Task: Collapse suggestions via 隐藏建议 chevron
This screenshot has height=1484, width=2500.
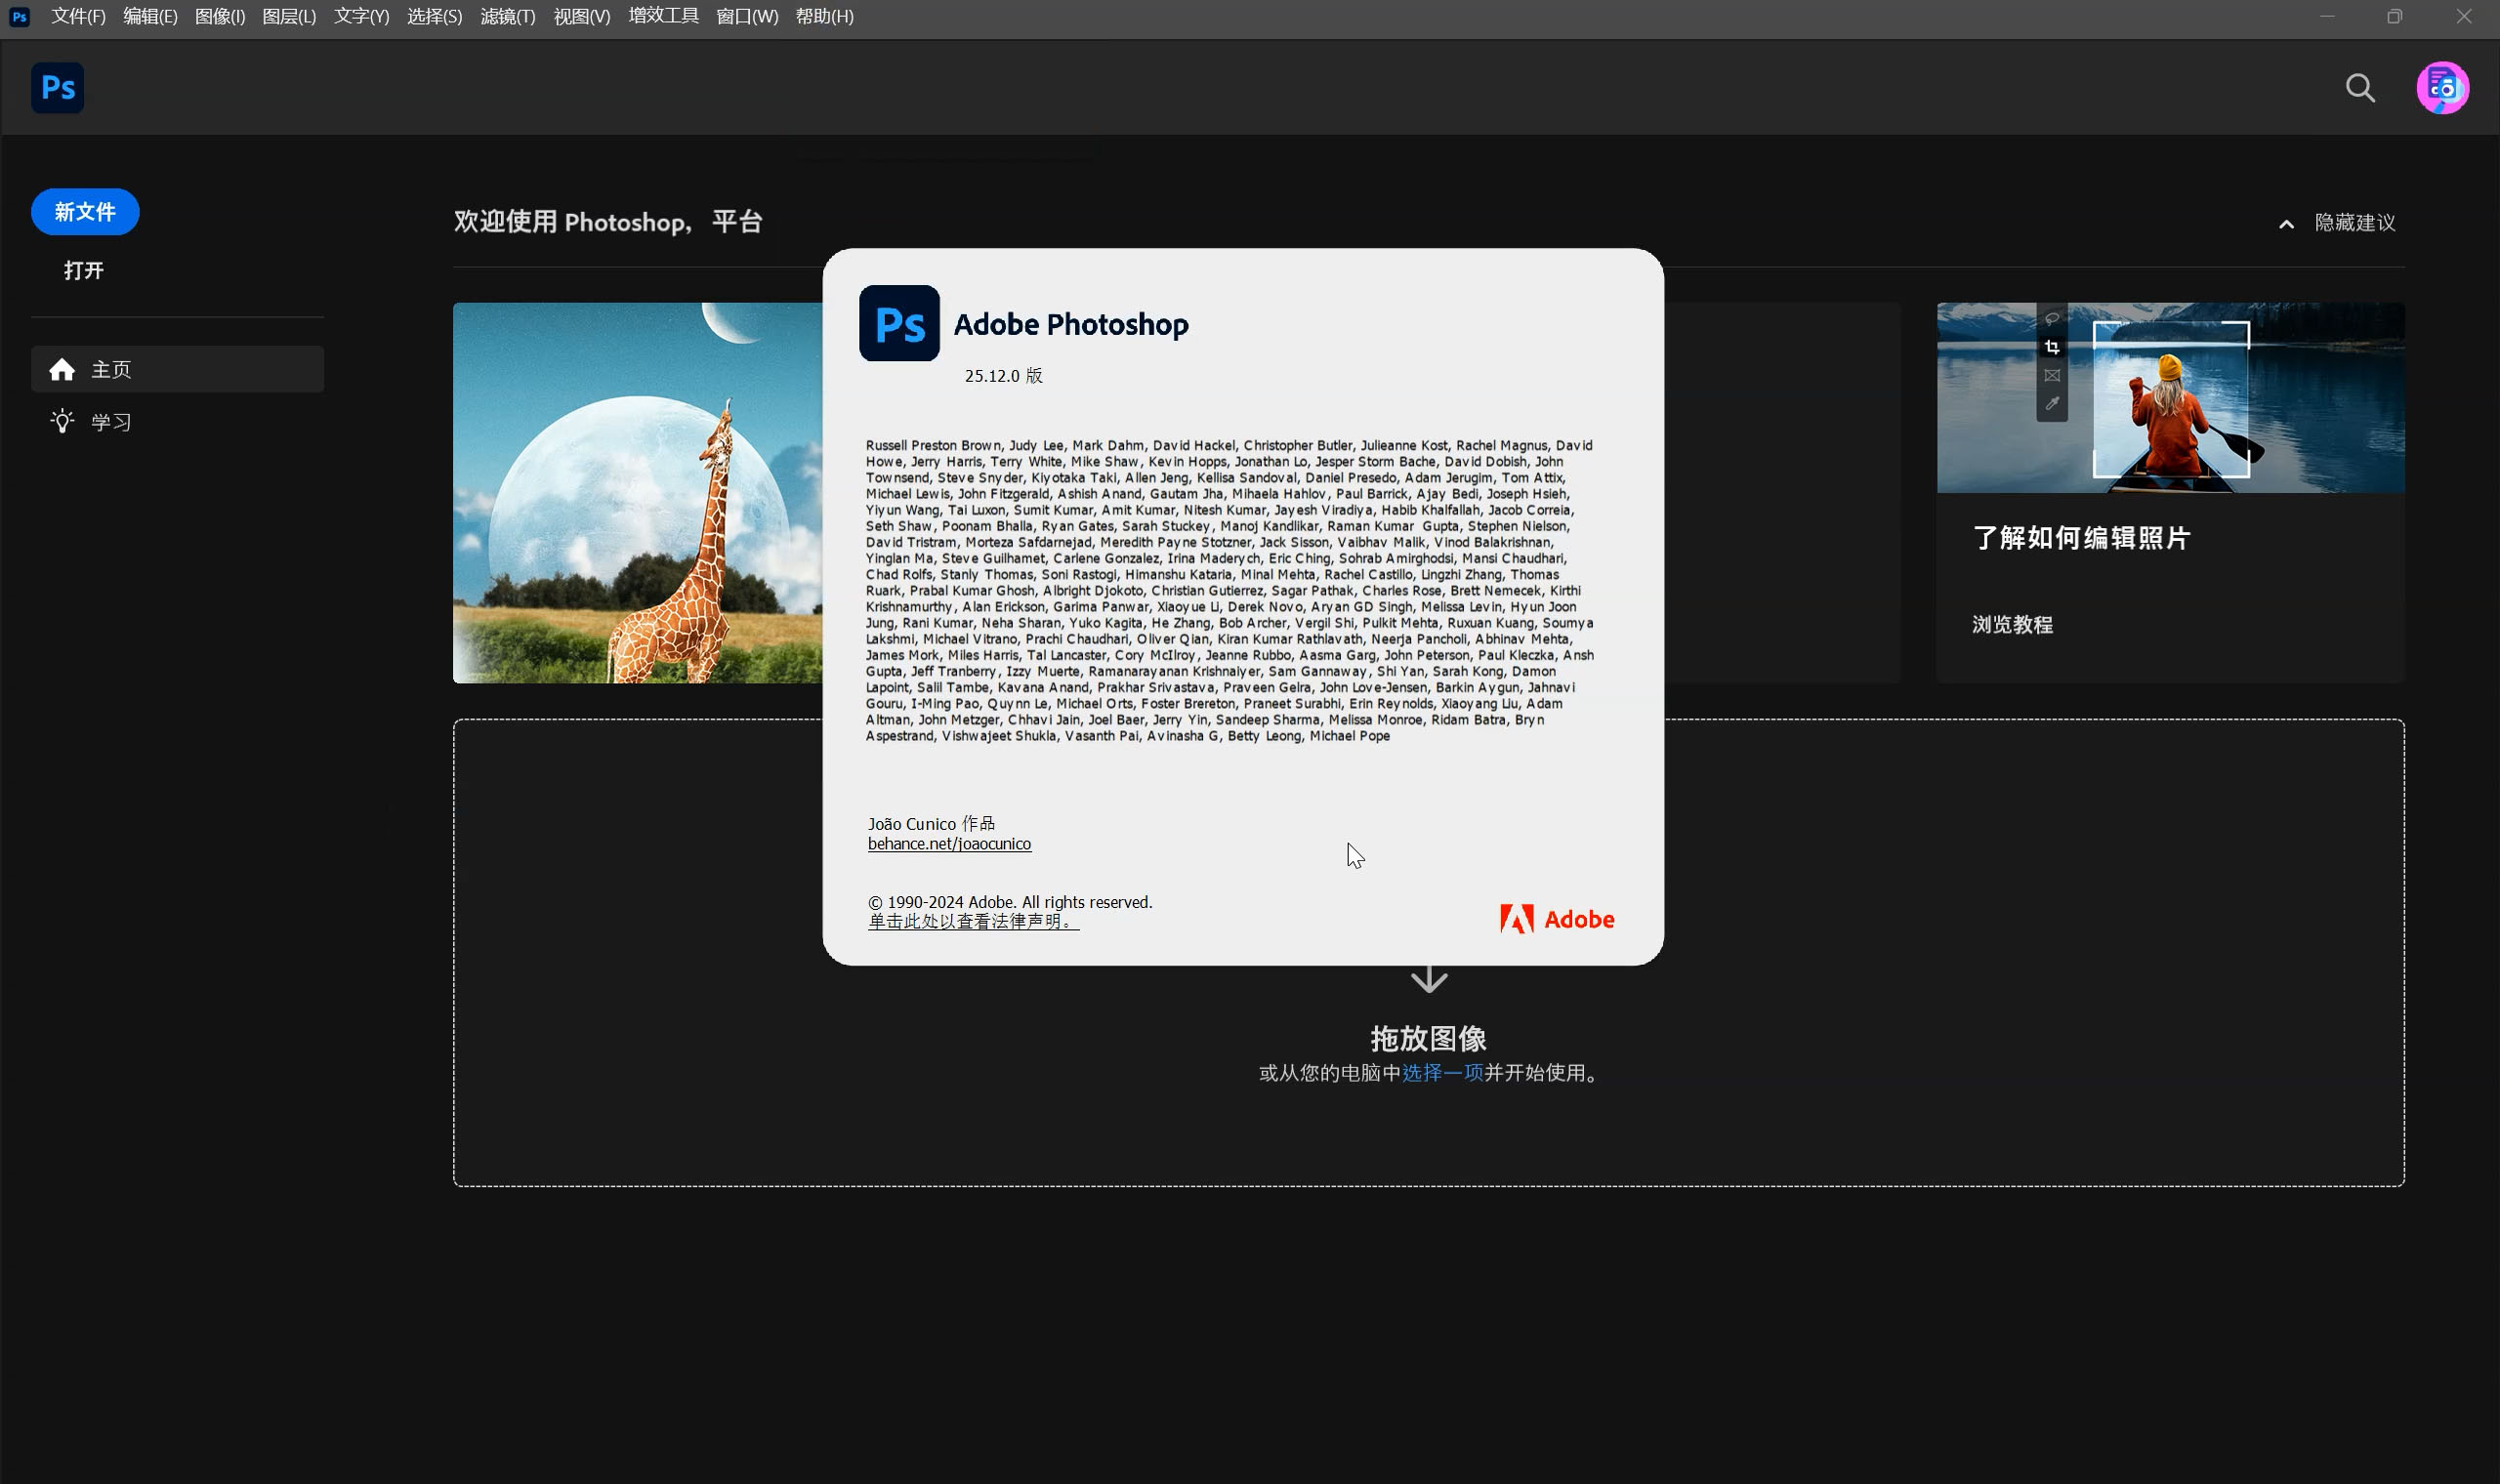Action: [x=2286, y=224]
